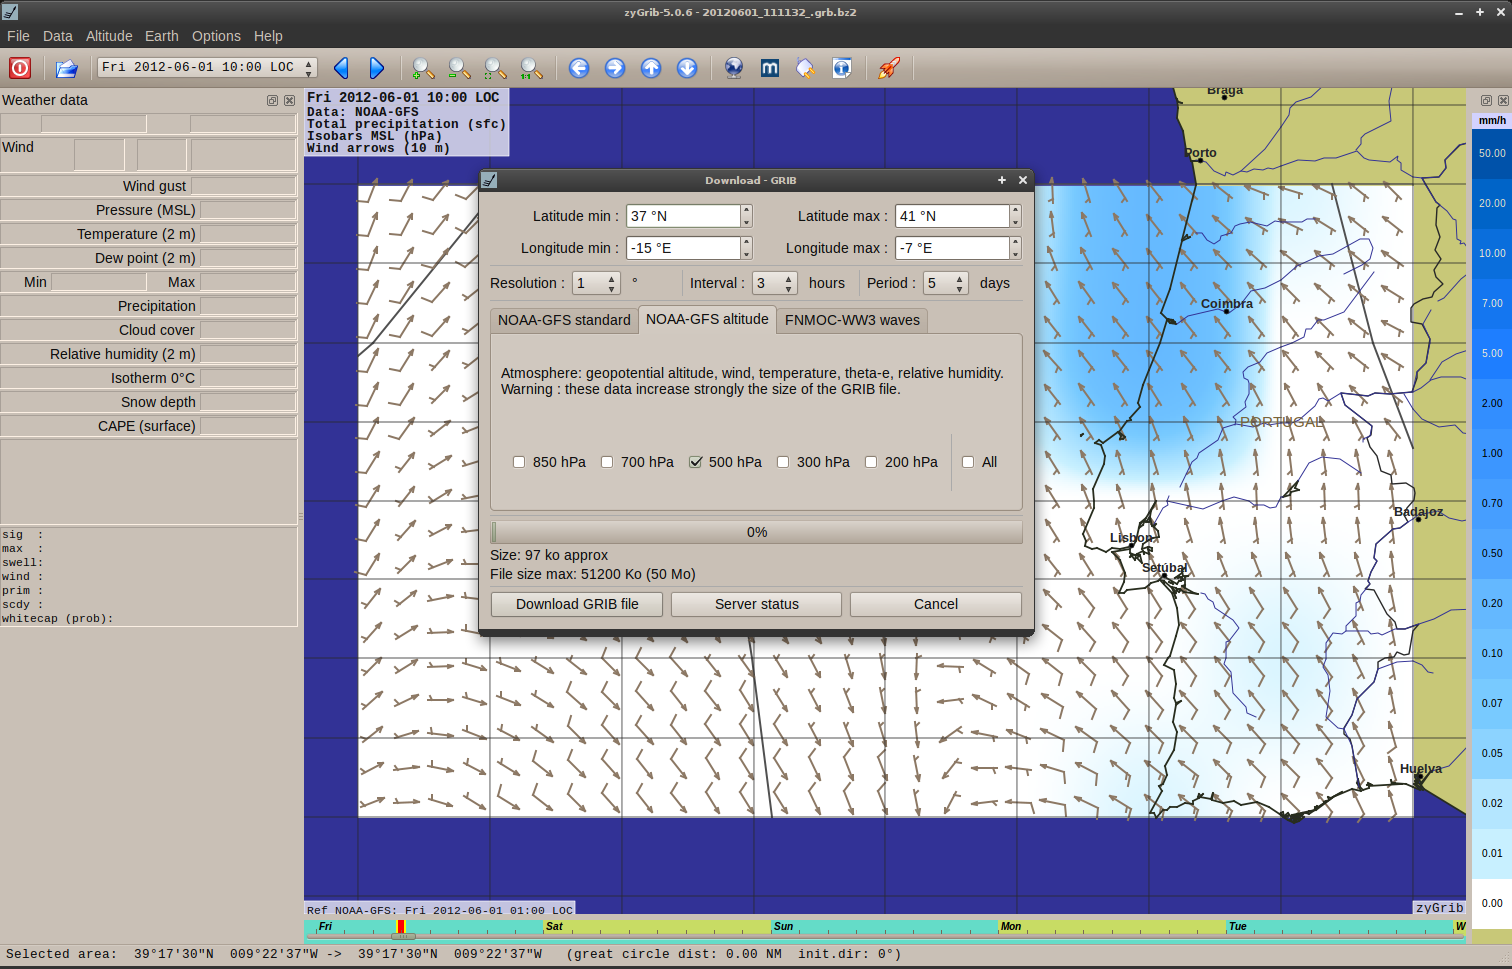The image size is (1512, 969).
Task: Click the download progress bar
Action: (x=756, y=532)
